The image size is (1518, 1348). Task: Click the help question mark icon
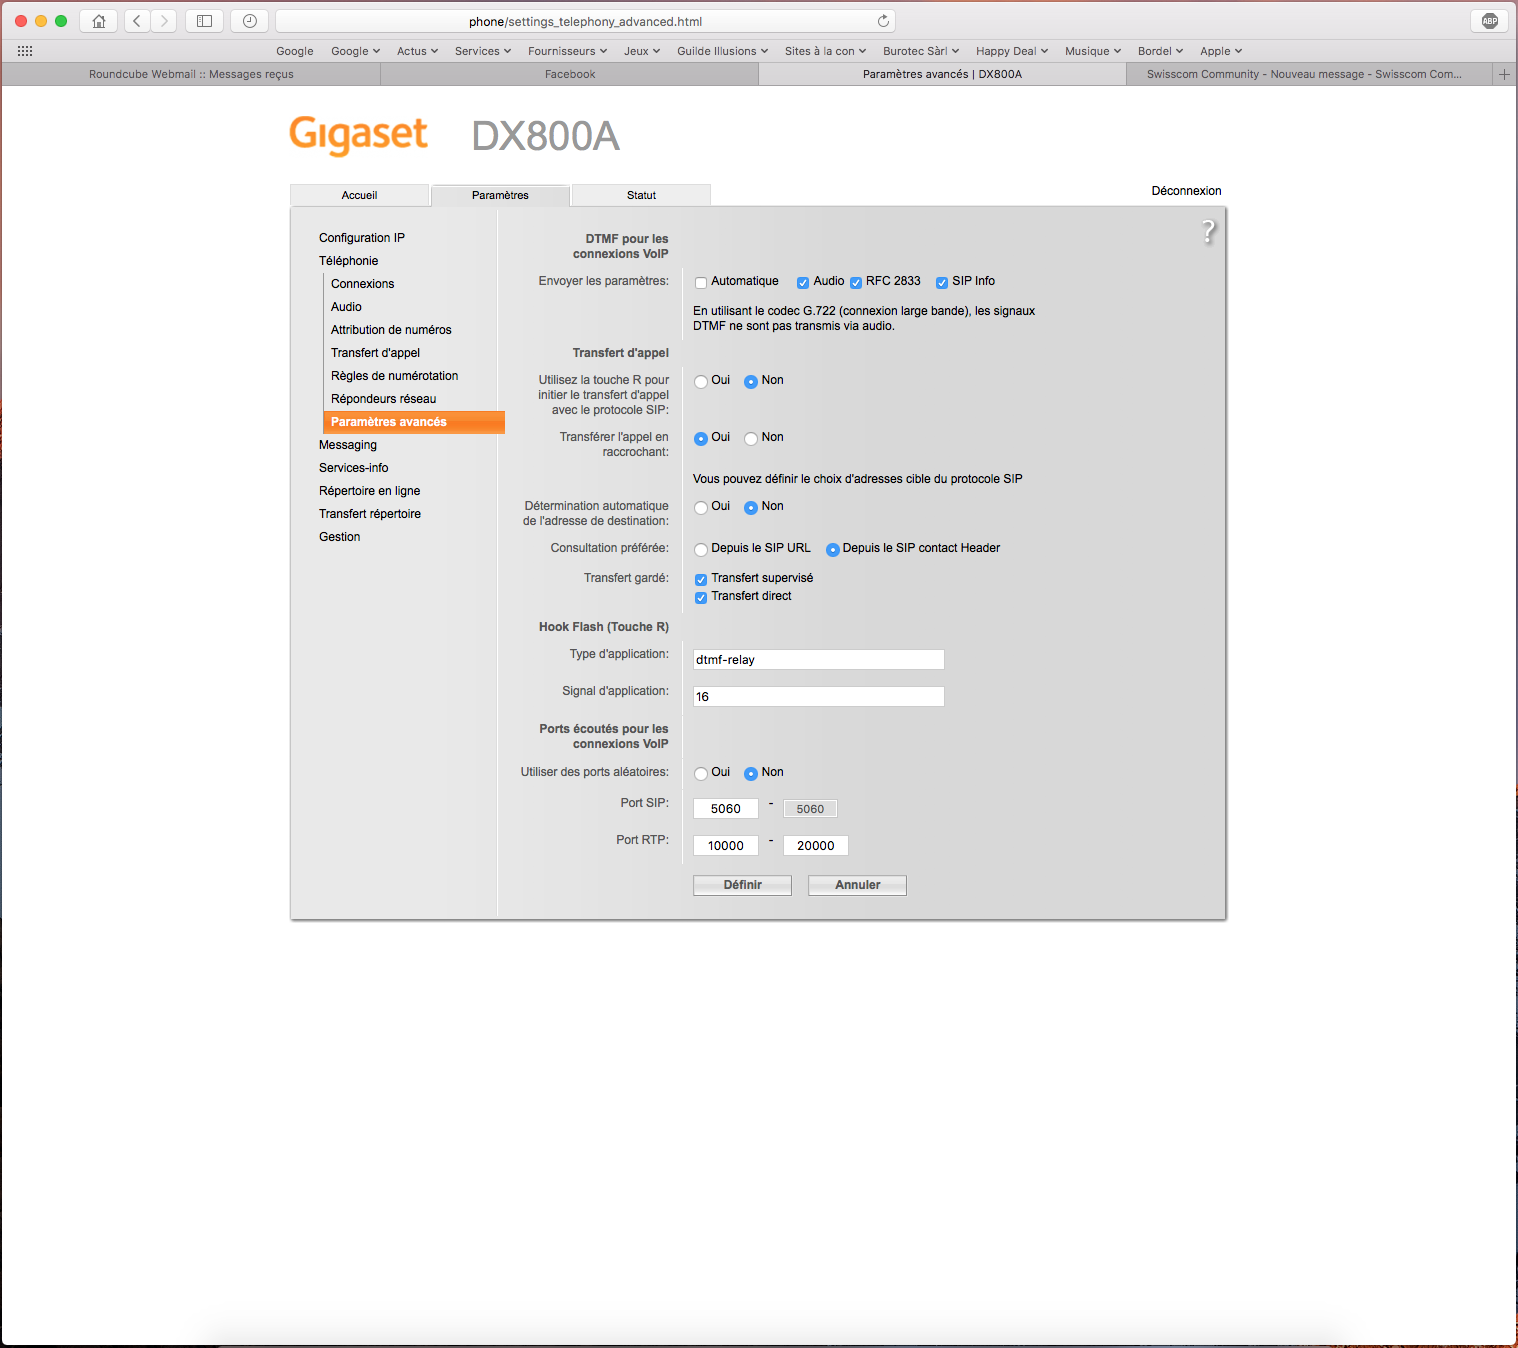point(1208,232)
